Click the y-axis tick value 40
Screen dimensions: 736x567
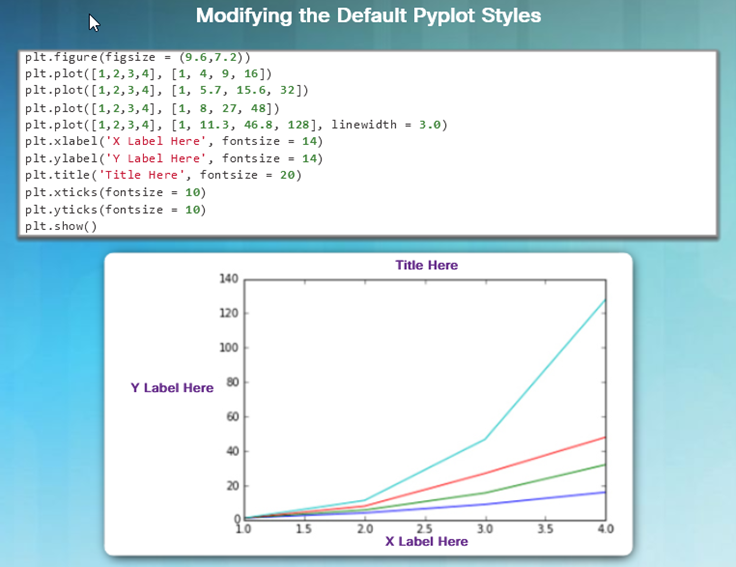[x=233, y=451]
